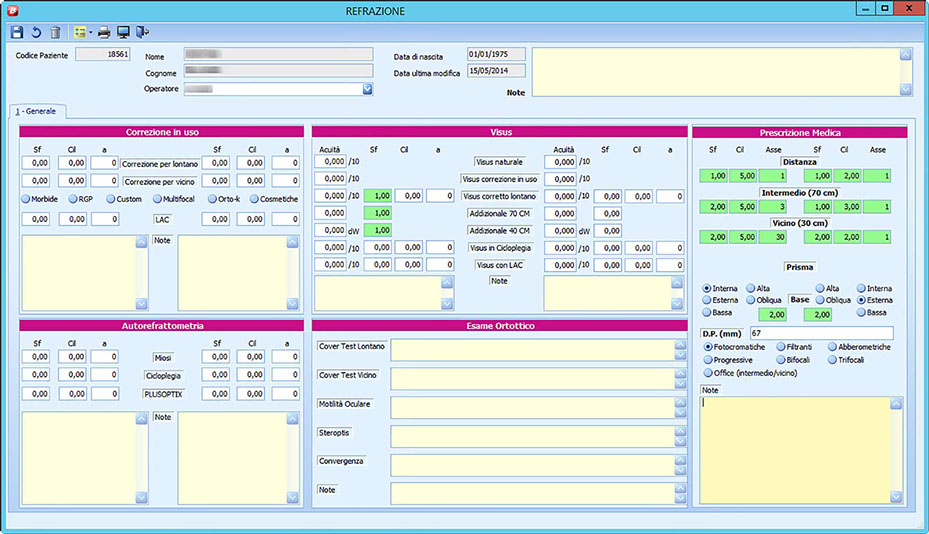Click the D.P. (mm) input field
Image resolution: width=929 pixels, height=534 pixels.
[x=820, y=332]
